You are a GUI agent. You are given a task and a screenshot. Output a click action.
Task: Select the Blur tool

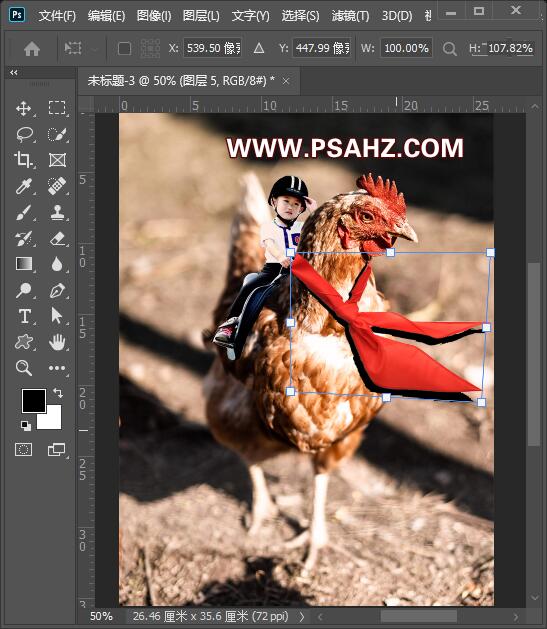(x=57, y=264)
